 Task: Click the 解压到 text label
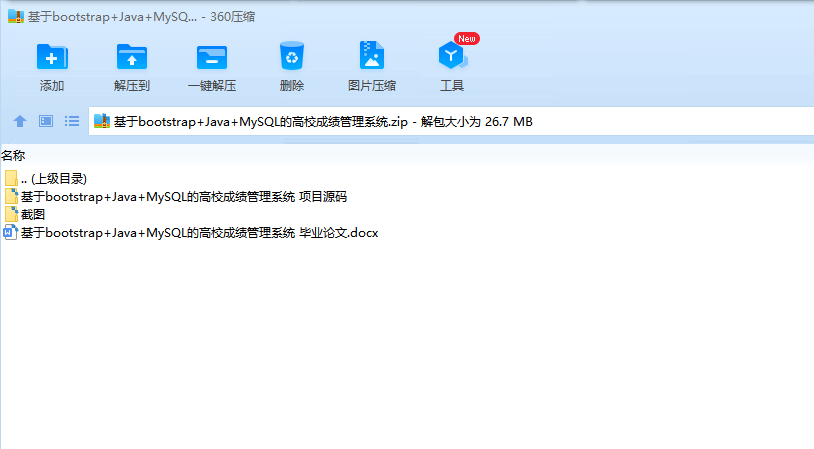pyautogui.click(x=132, y=86)
